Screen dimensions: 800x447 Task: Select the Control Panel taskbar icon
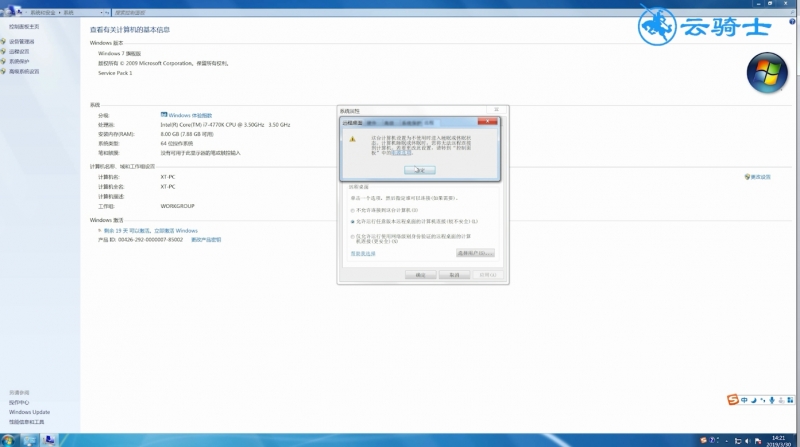[49, 440]
